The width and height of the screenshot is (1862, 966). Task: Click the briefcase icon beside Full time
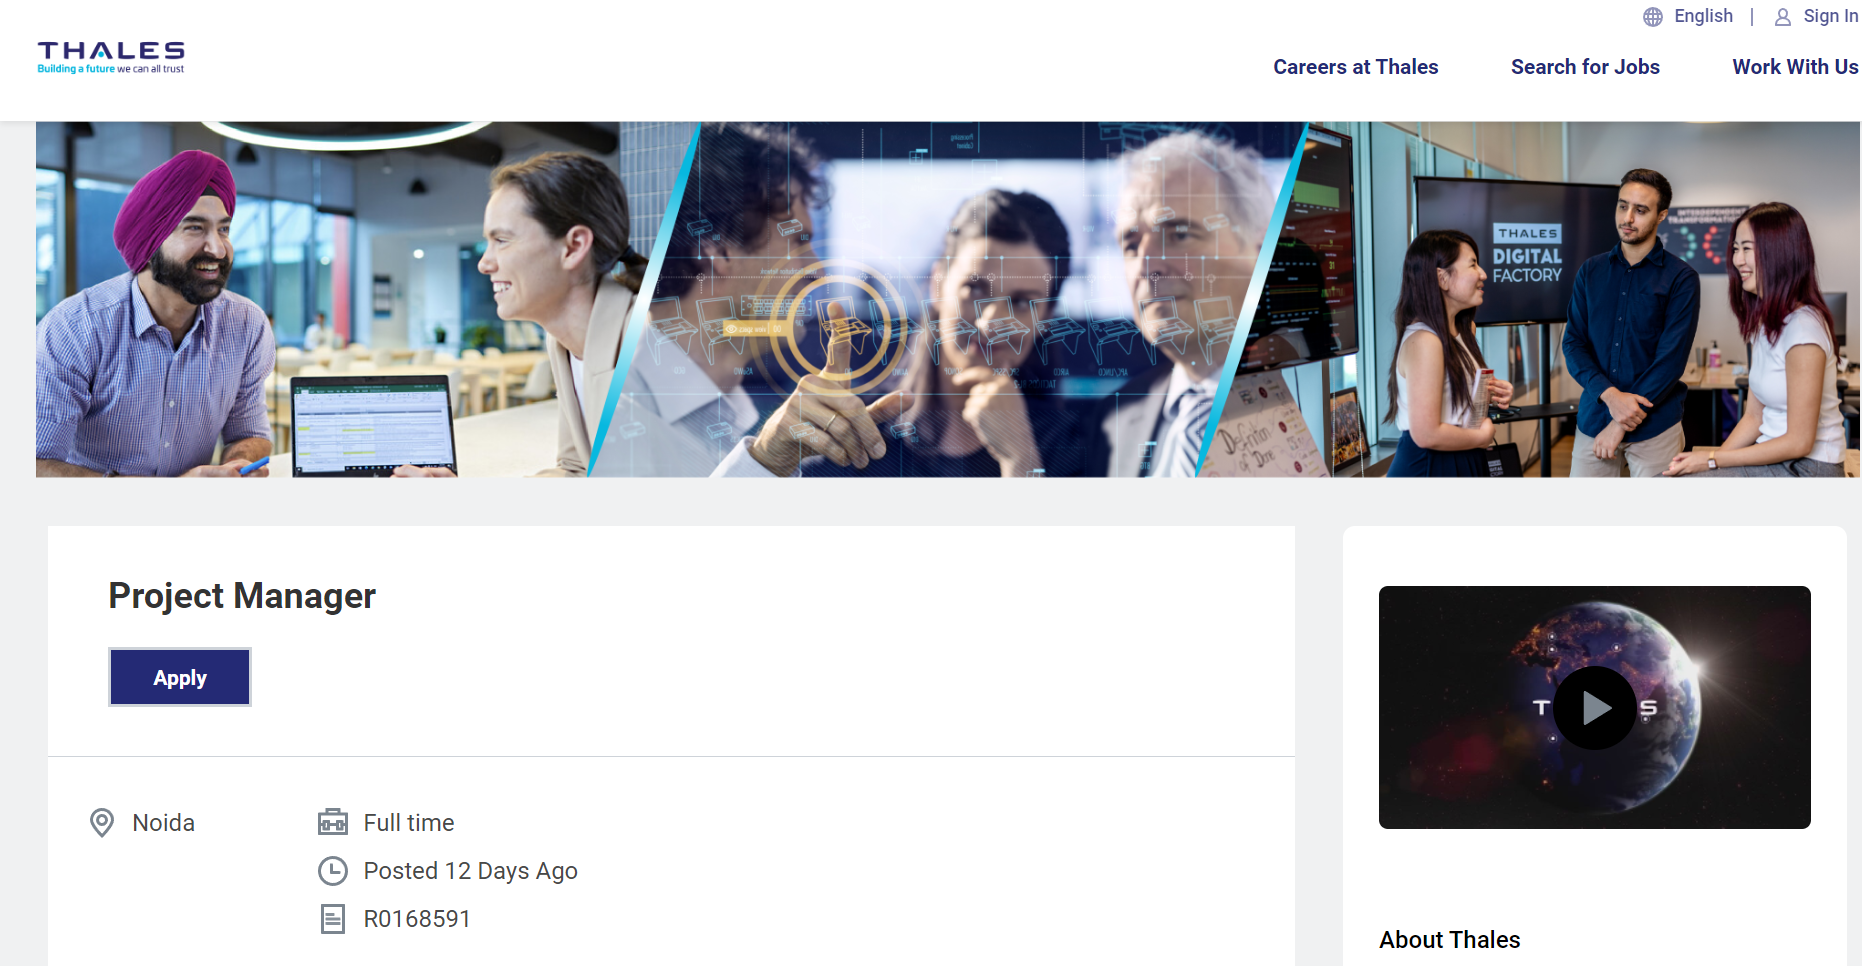click(x=333, y=822)
